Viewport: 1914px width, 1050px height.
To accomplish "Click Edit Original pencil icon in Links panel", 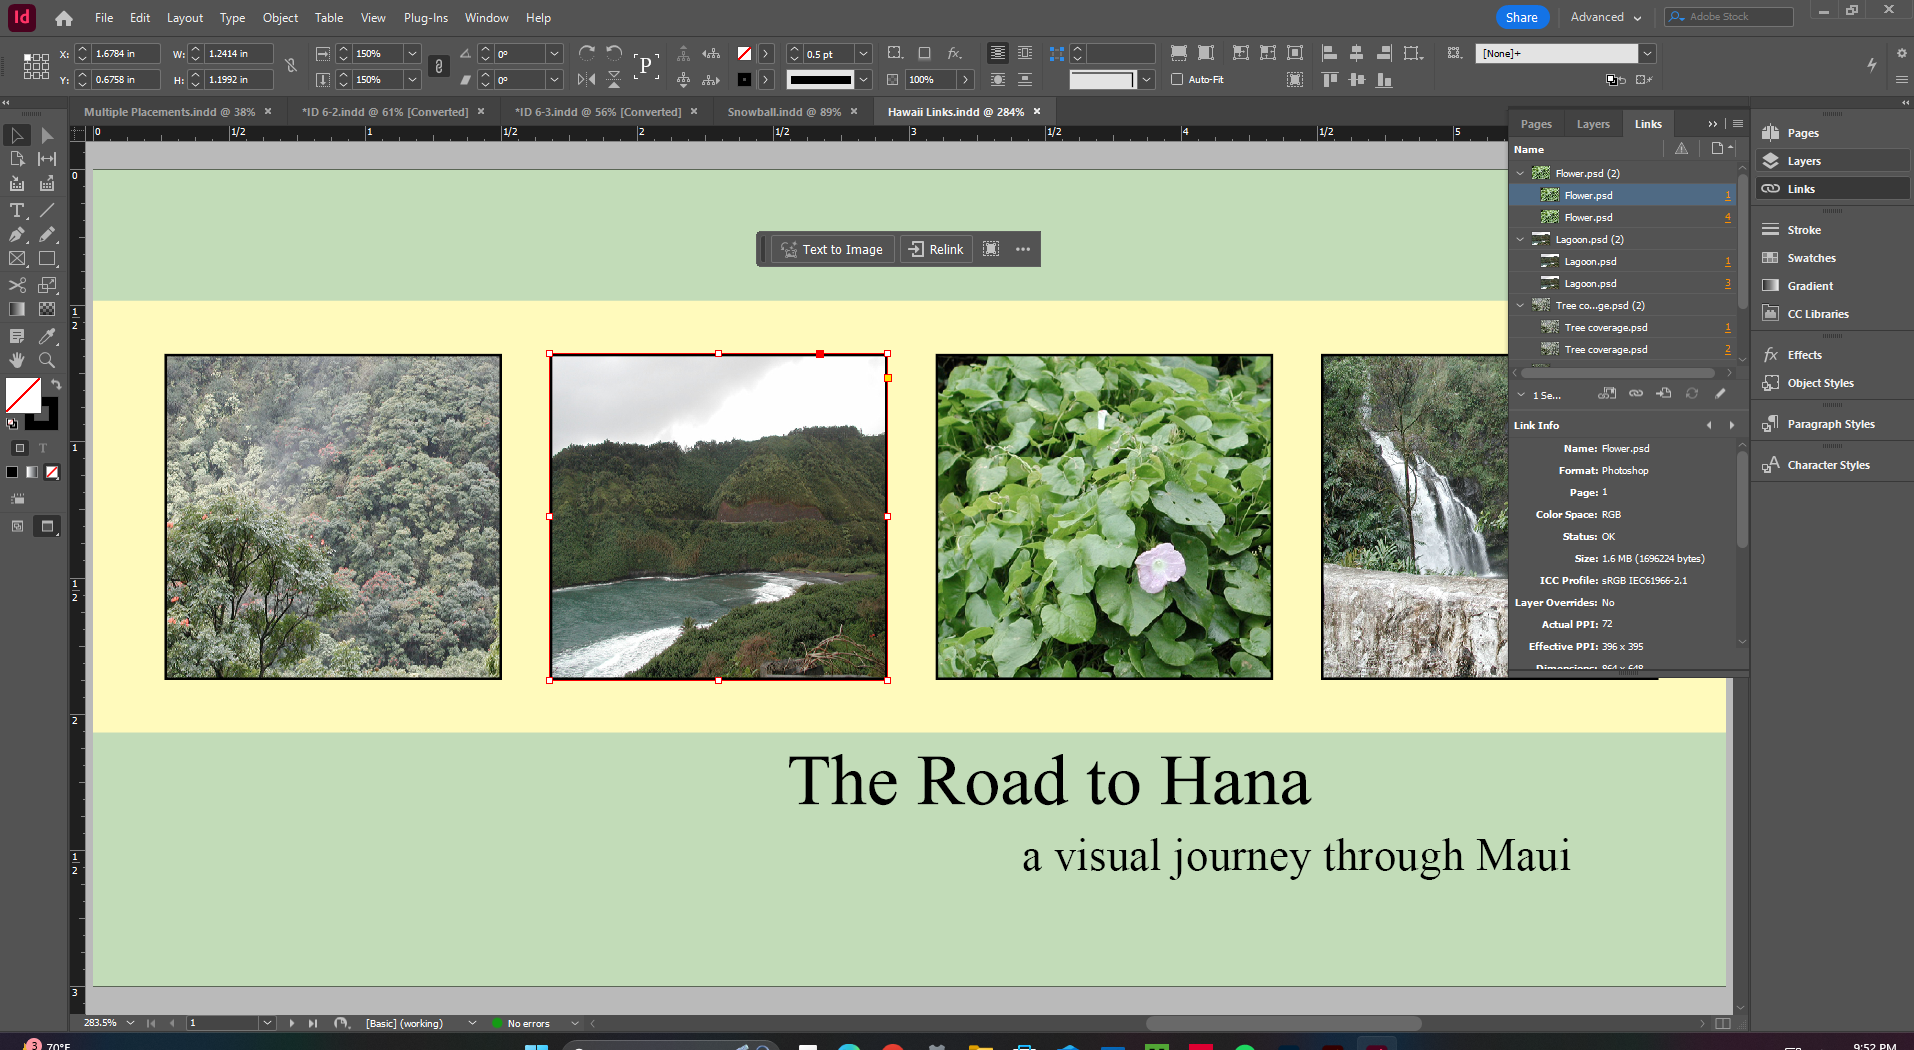I will pos(1720,394).
